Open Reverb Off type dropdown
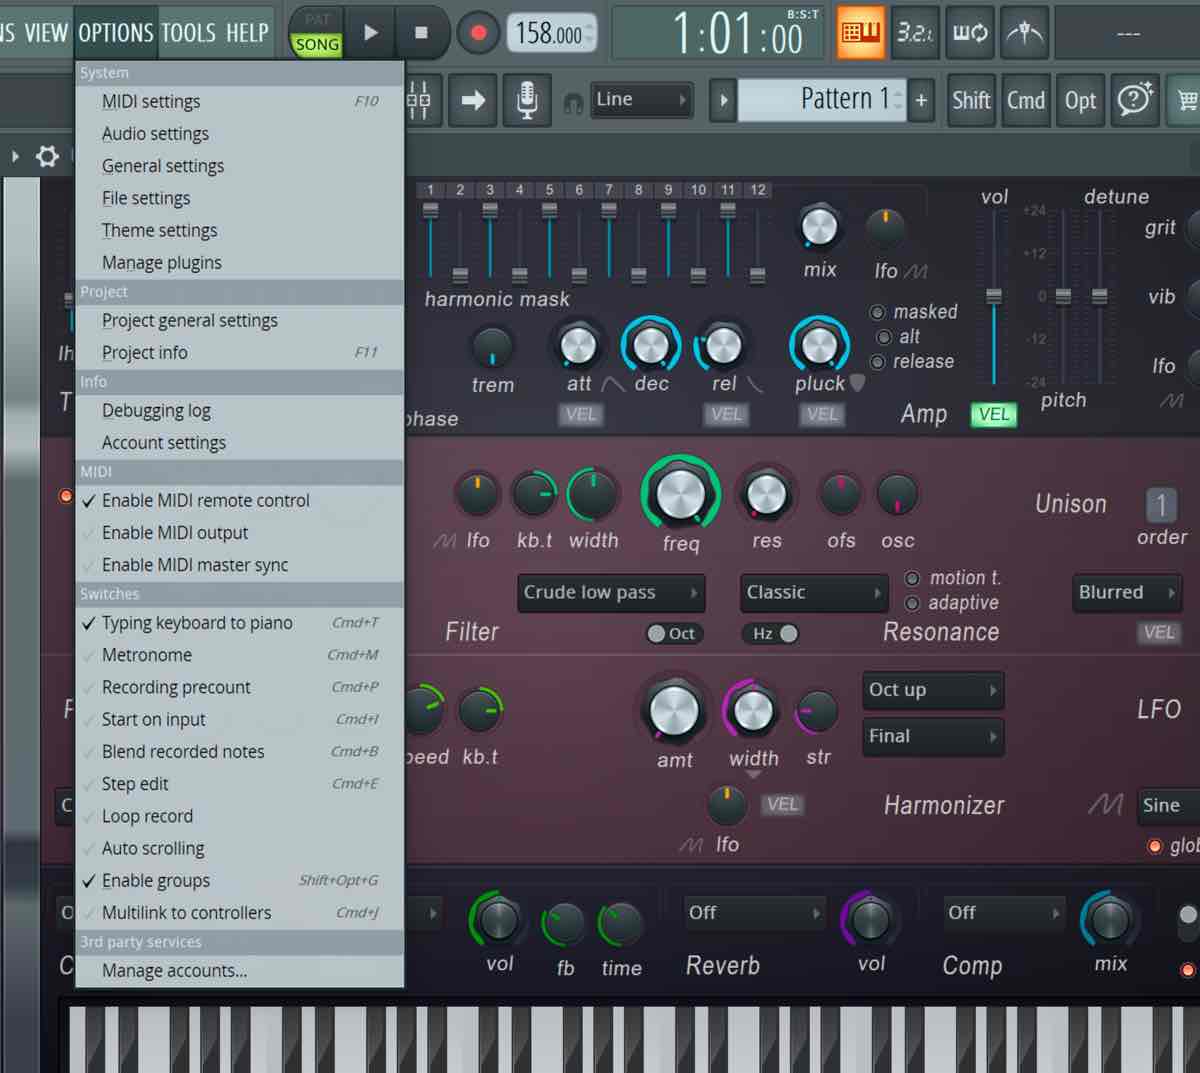The image size is (1200, 1073). point(754,912)
